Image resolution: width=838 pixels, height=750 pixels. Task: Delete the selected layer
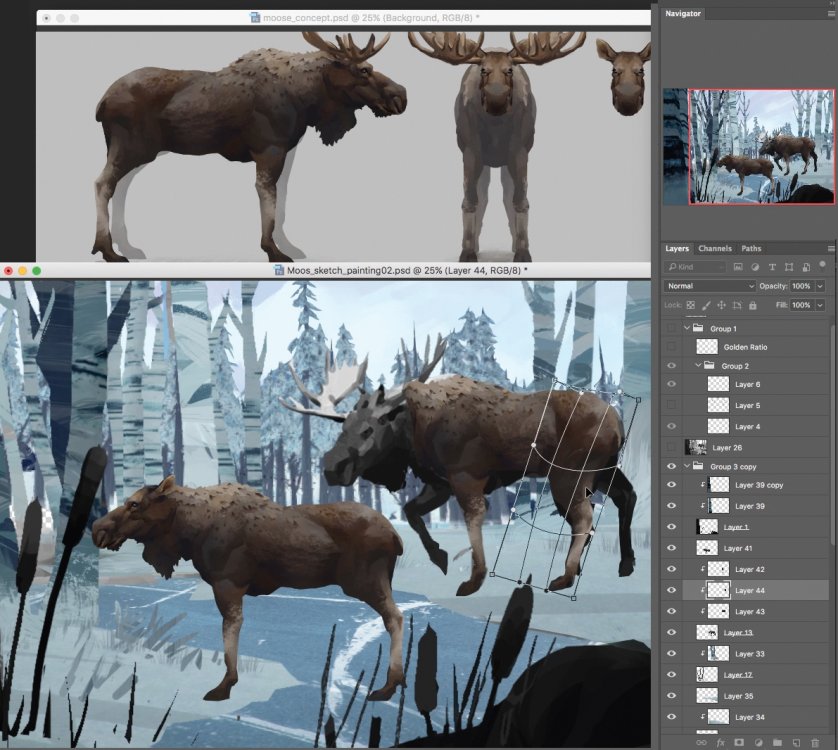(x=815, y=743)
